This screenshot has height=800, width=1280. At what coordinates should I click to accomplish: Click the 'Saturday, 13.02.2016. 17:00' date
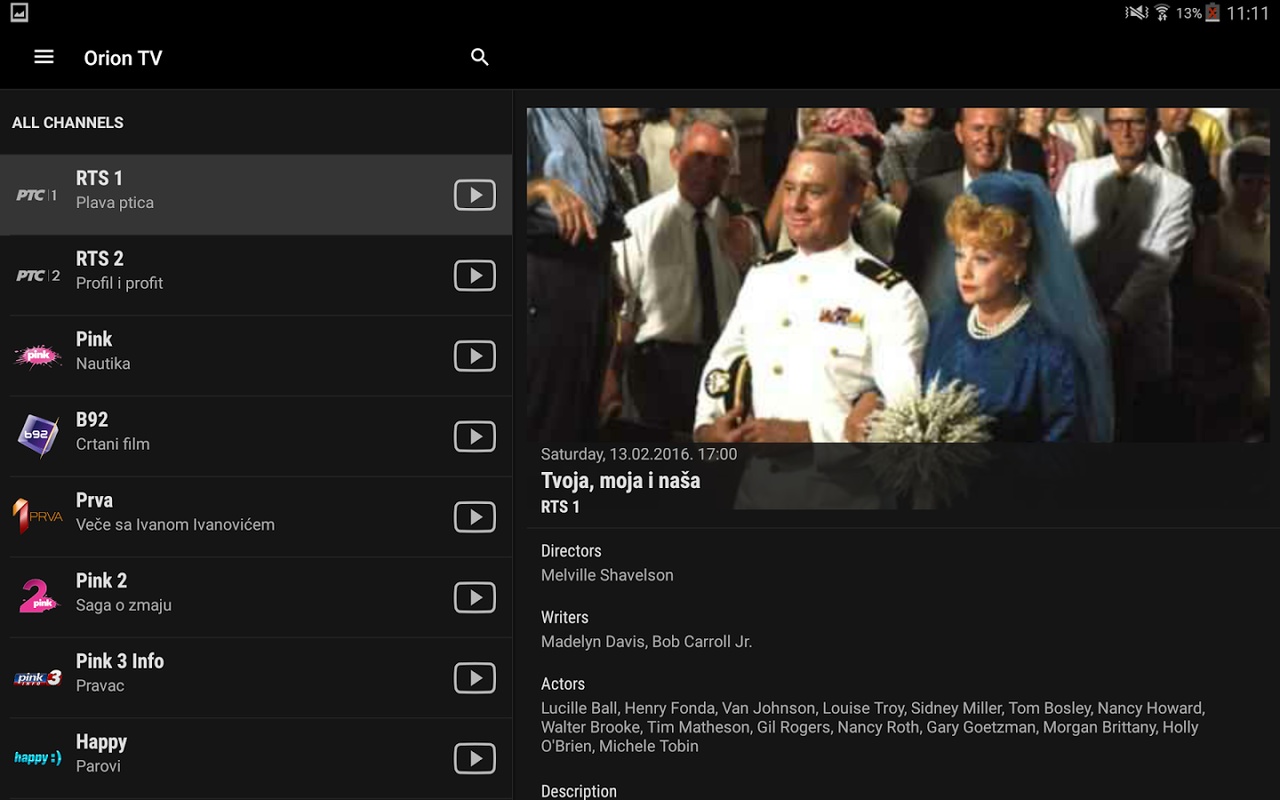(639, 454)
